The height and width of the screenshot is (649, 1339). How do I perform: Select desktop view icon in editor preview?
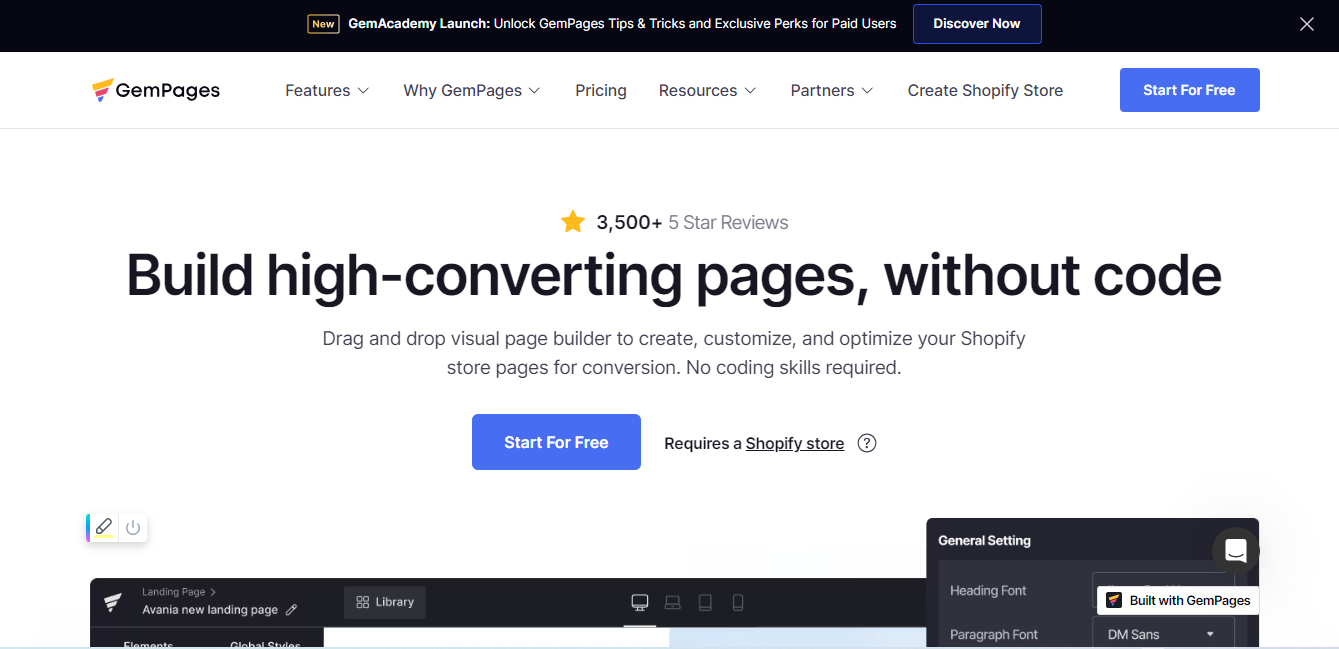click(x=640, y=602)
